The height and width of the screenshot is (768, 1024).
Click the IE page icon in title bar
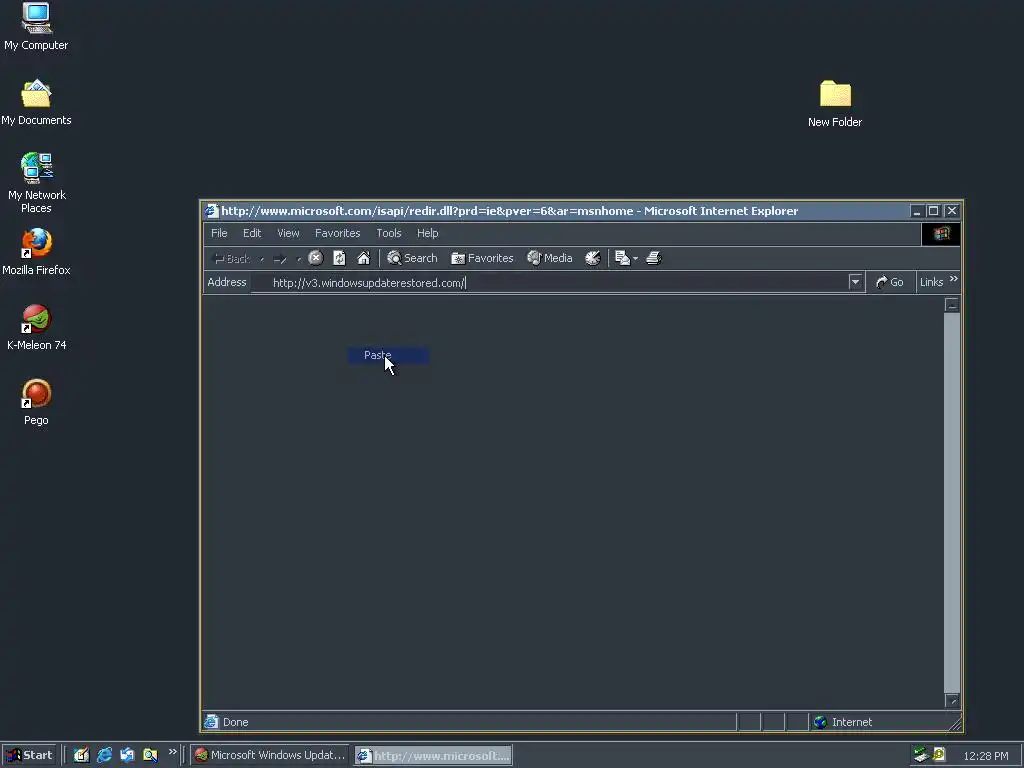tap(211, 211)
